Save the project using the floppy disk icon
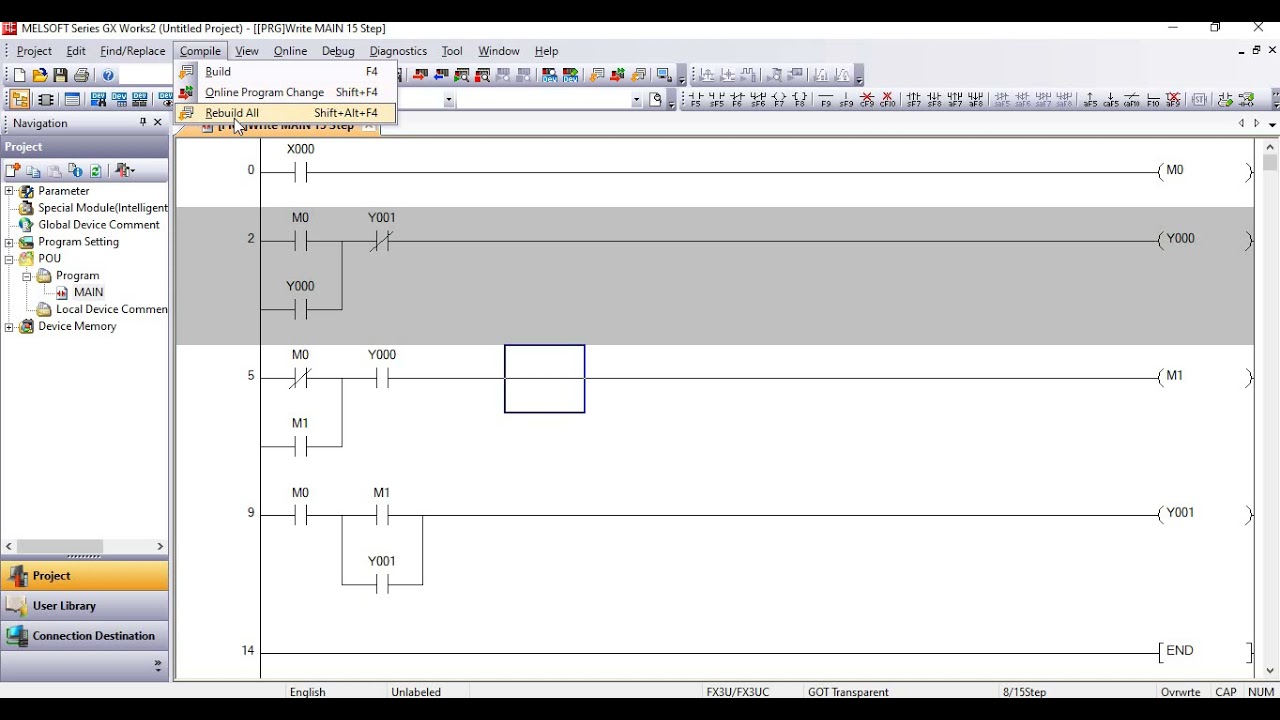The width and height of the screenshot is (1280, 720). coord(61,75)
